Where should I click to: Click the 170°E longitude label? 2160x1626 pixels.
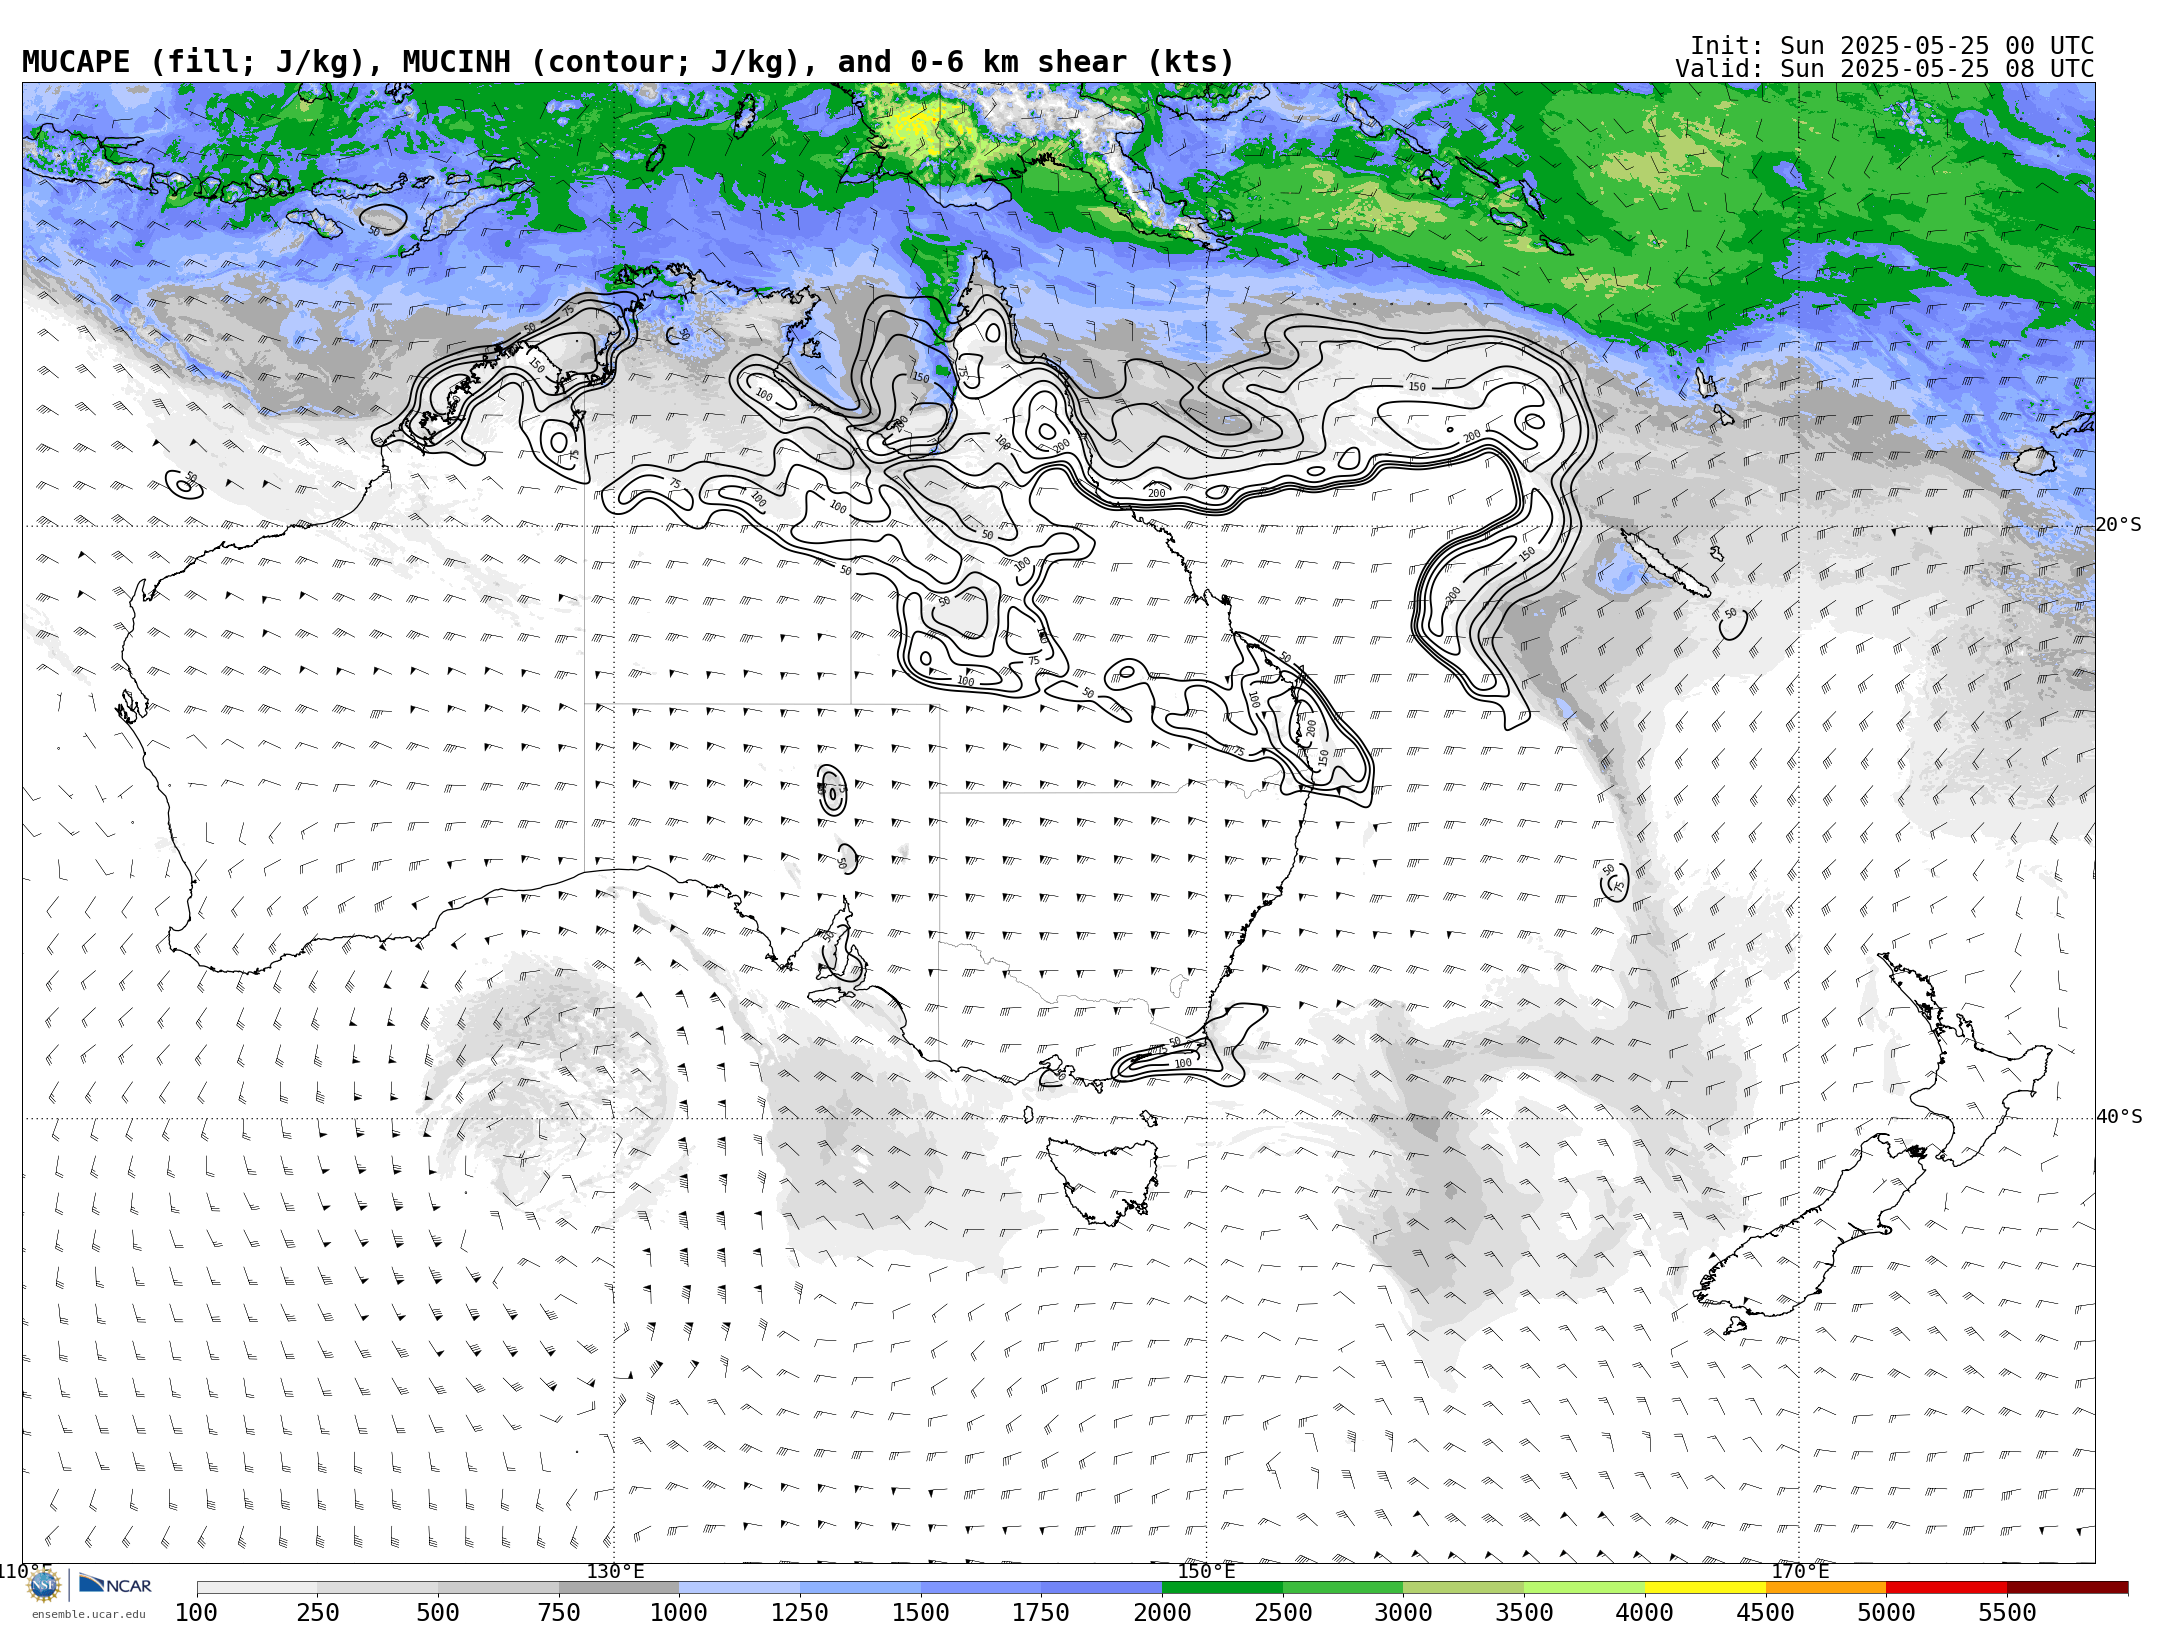[x=1799, y=1571]
